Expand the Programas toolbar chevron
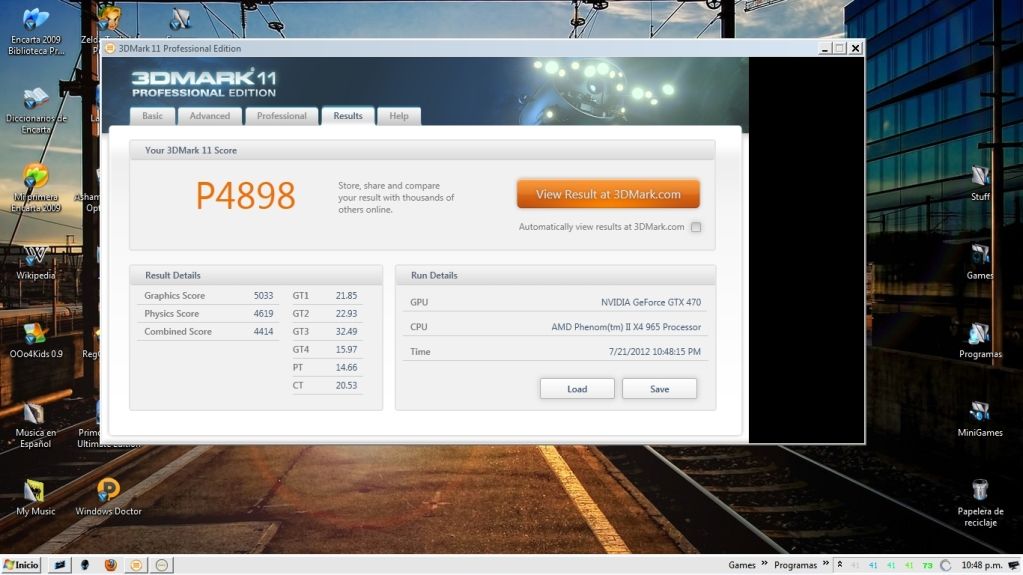 825,563
